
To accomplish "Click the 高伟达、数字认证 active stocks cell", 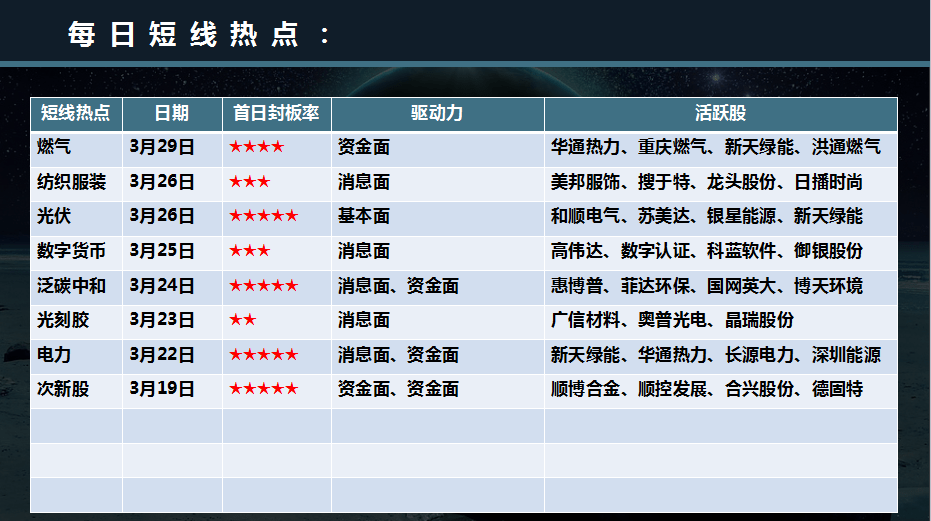I will [x=720, y=251].
